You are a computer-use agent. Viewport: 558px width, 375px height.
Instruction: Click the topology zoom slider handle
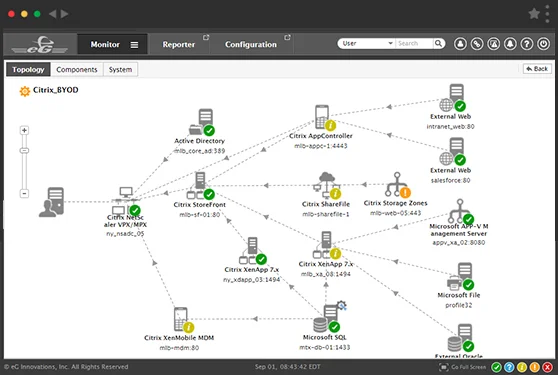click(24, 150)
